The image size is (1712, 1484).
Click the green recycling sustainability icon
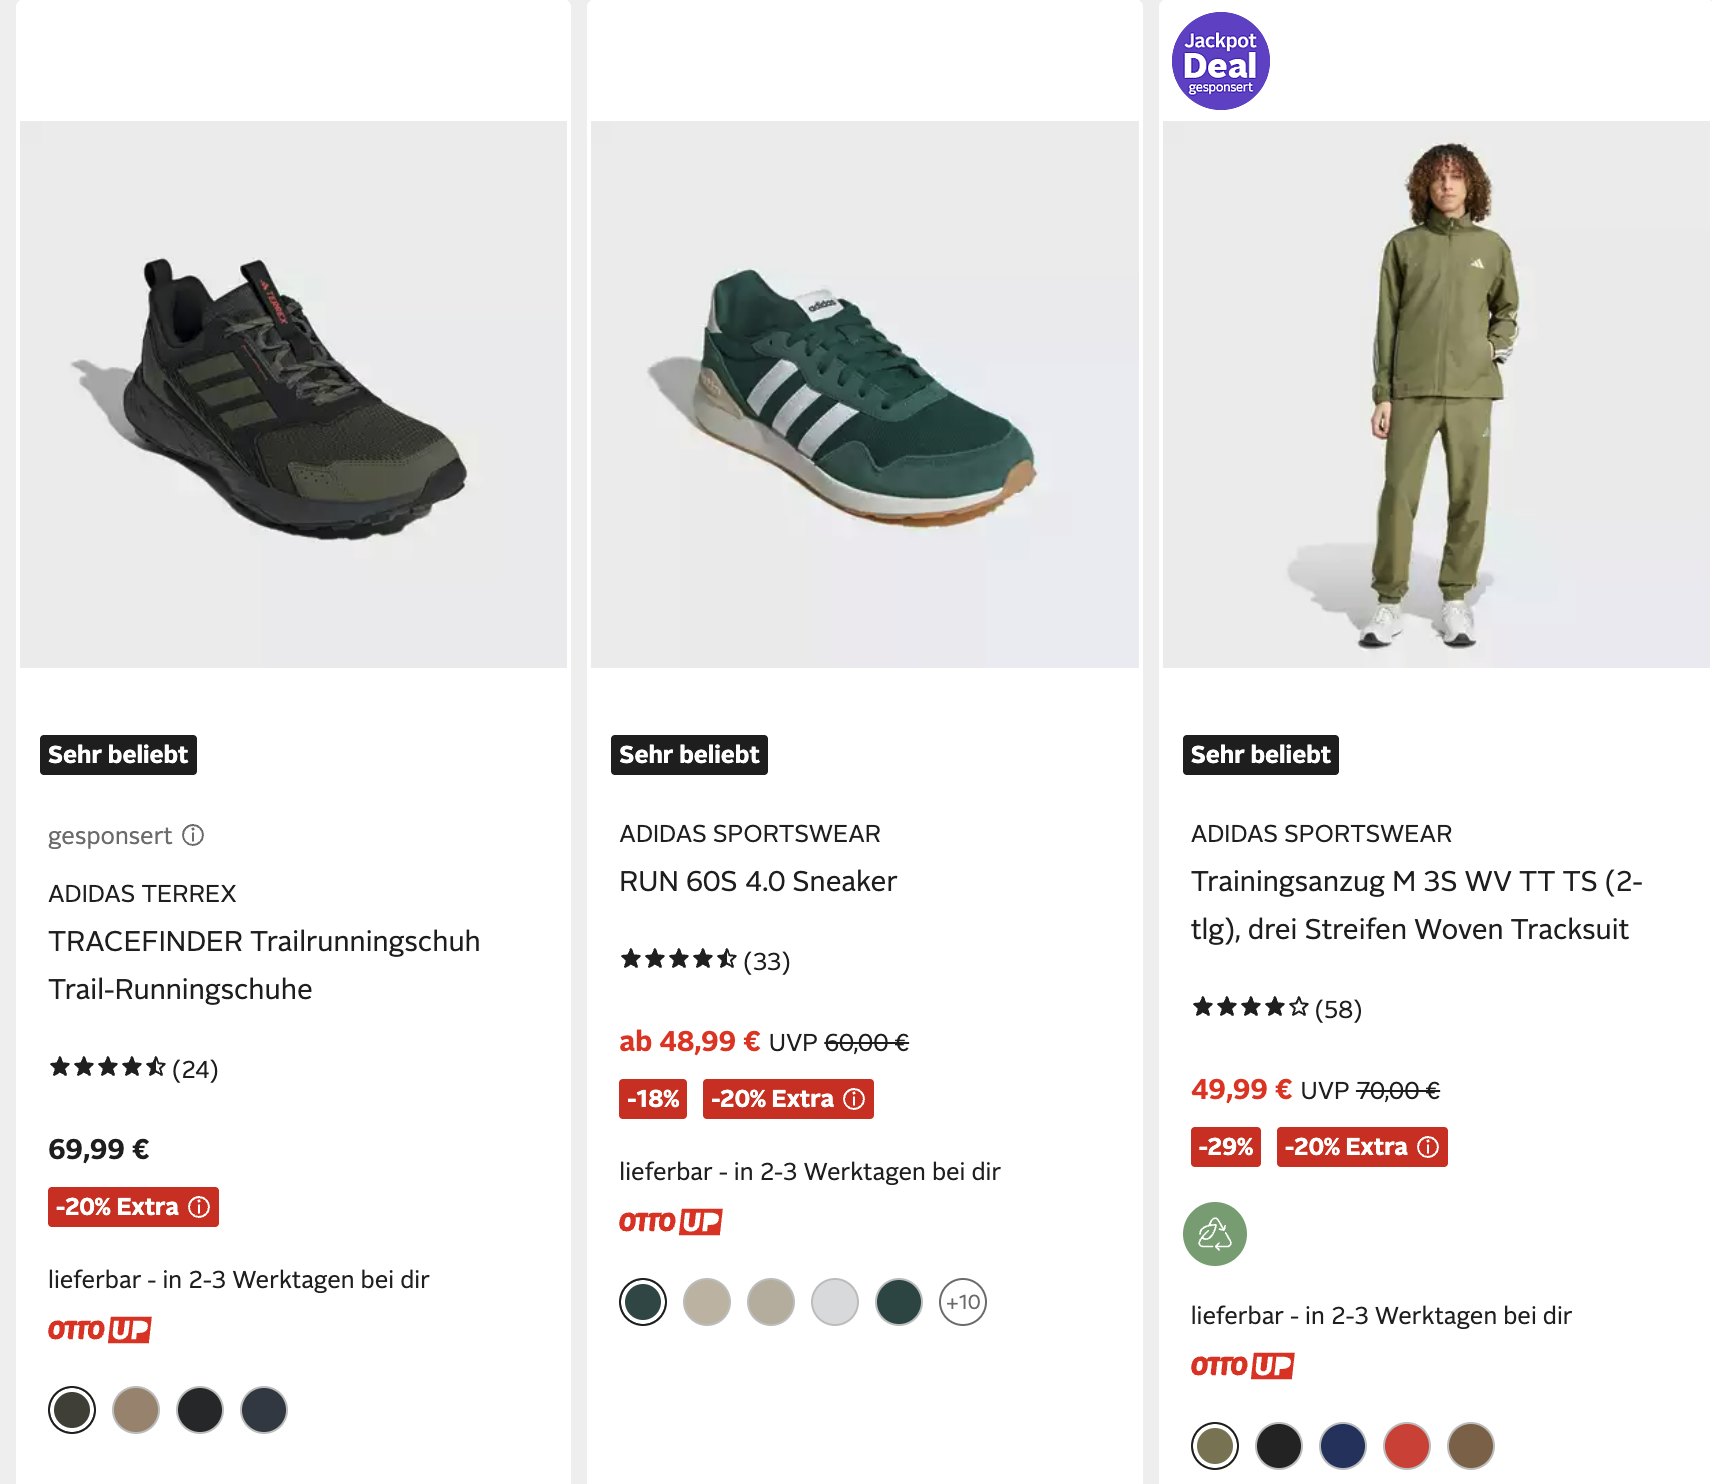pos(1214,1234)
